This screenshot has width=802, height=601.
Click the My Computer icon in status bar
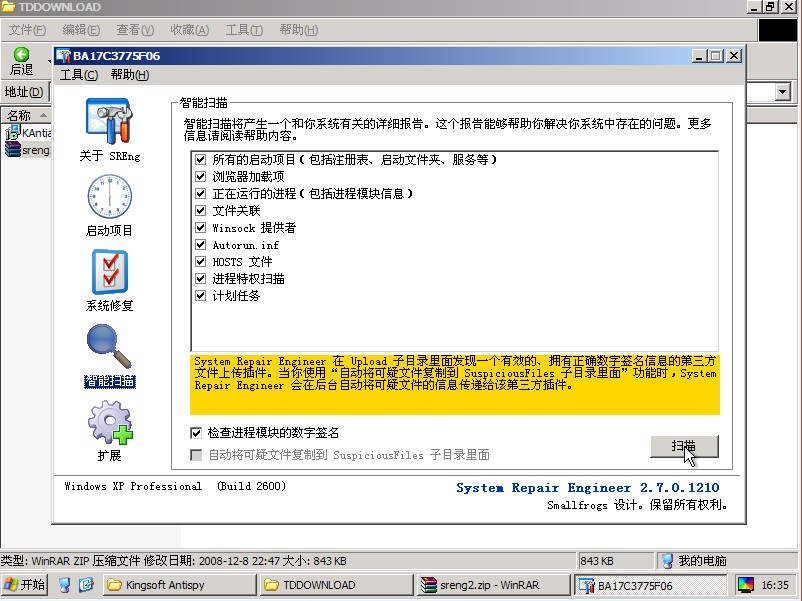click(667, 561)
